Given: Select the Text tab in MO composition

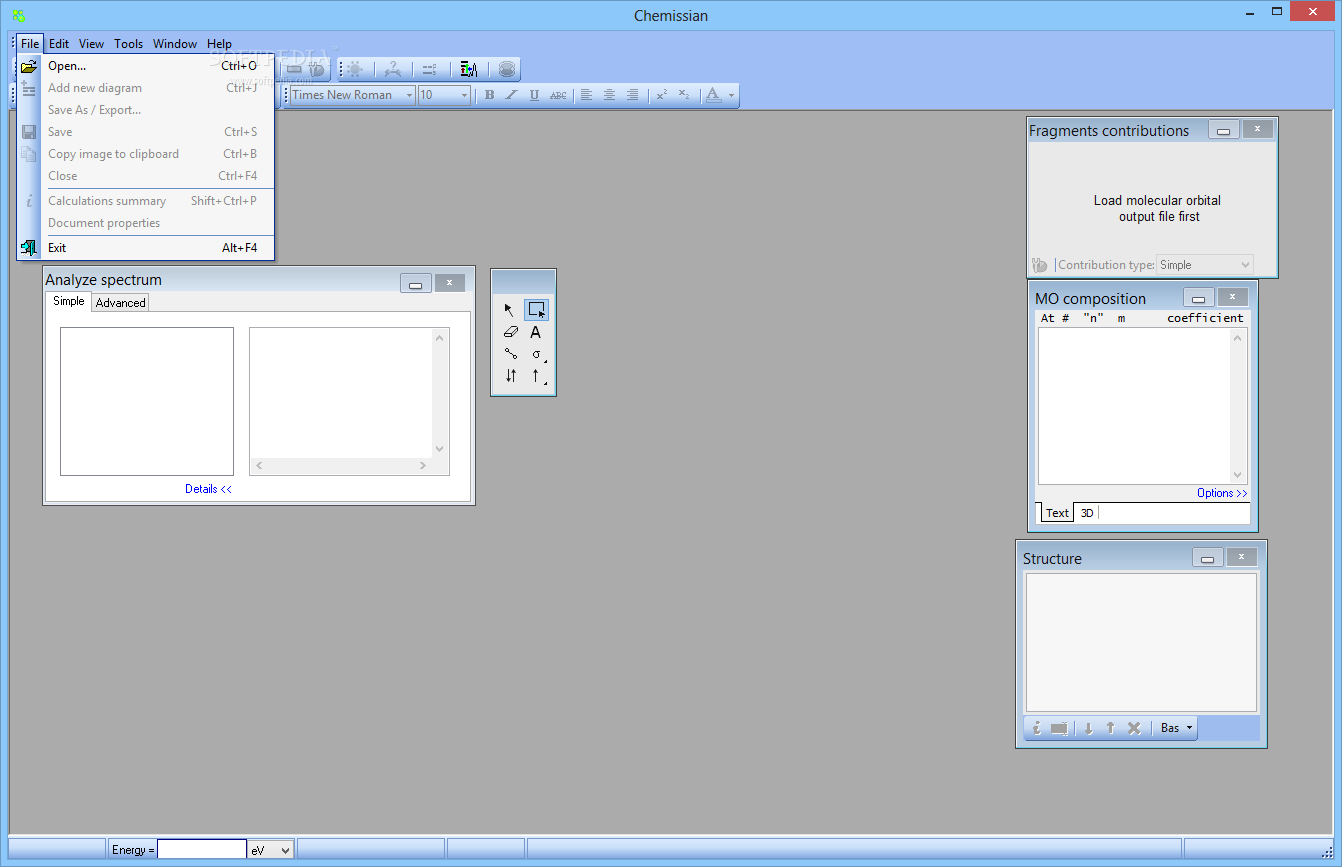Looking at the screenshot, I should [1057, 513].
